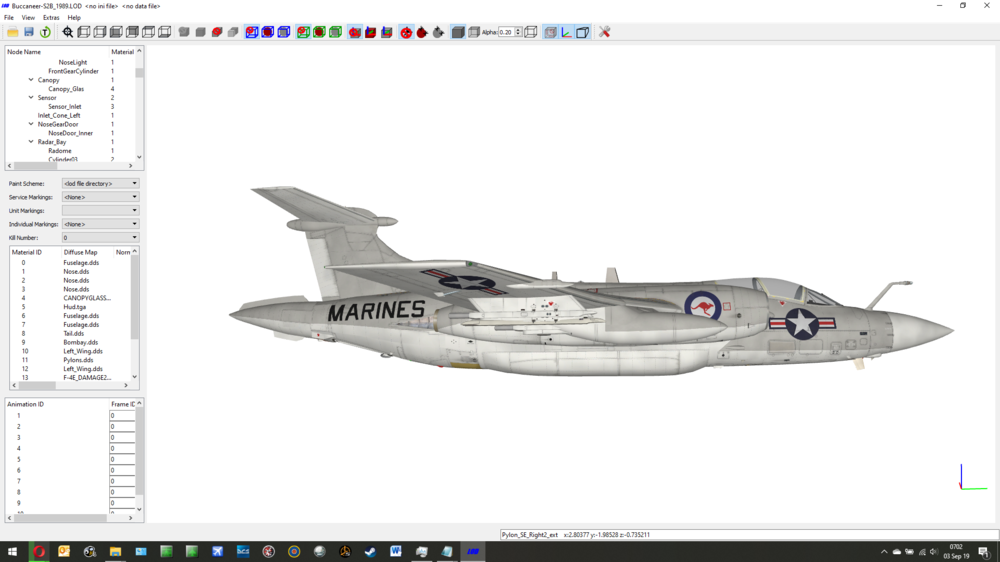This screenshot has width=1000, height=562.
Task: Open File Explorer from taskbar
Action: coord(115,552)
